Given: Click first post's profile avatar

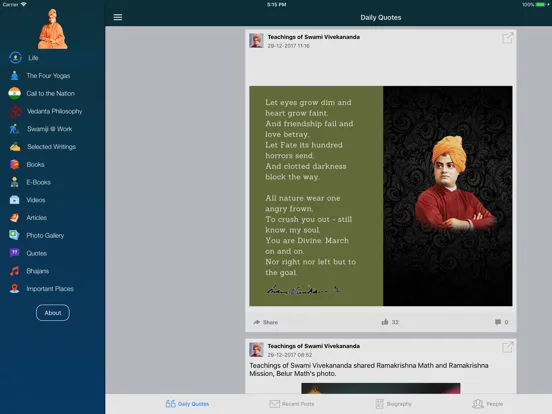Looking at the screenshot, I should [256, 40].
